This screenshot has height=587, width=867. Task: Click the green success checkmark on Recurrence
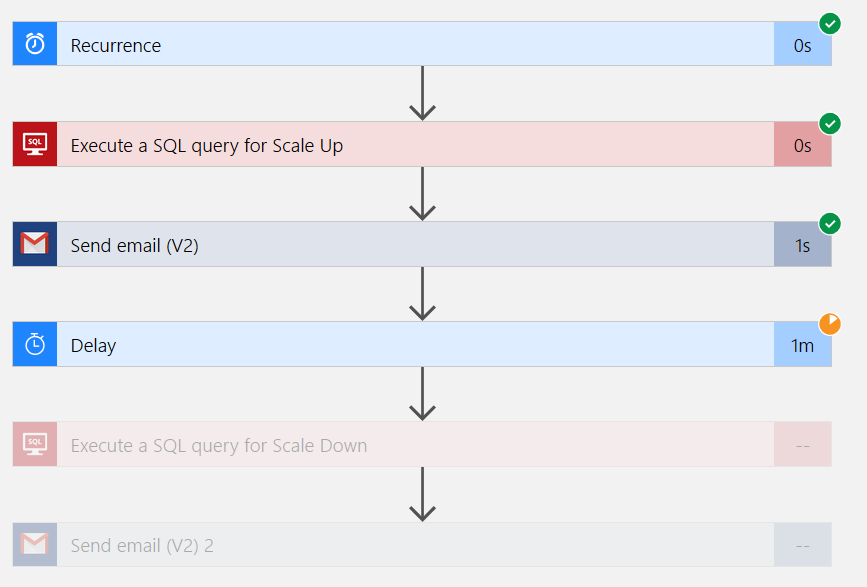(x=830, y=23)
